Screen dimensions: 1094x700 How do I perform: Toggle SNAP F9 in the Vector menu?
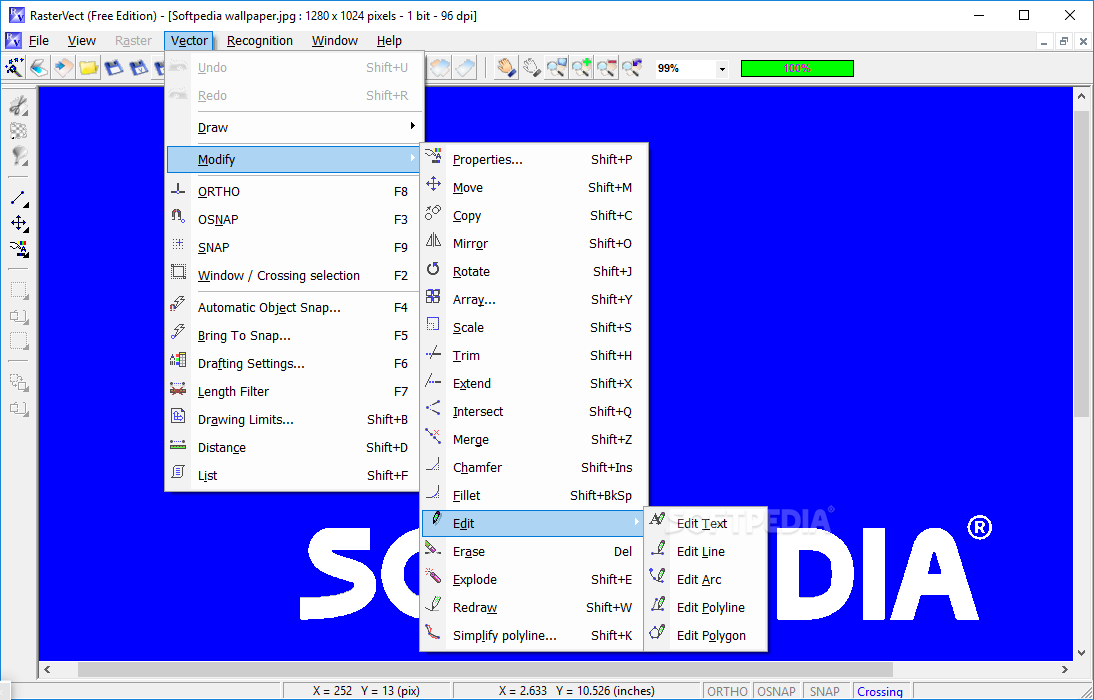tap(294, 247)
